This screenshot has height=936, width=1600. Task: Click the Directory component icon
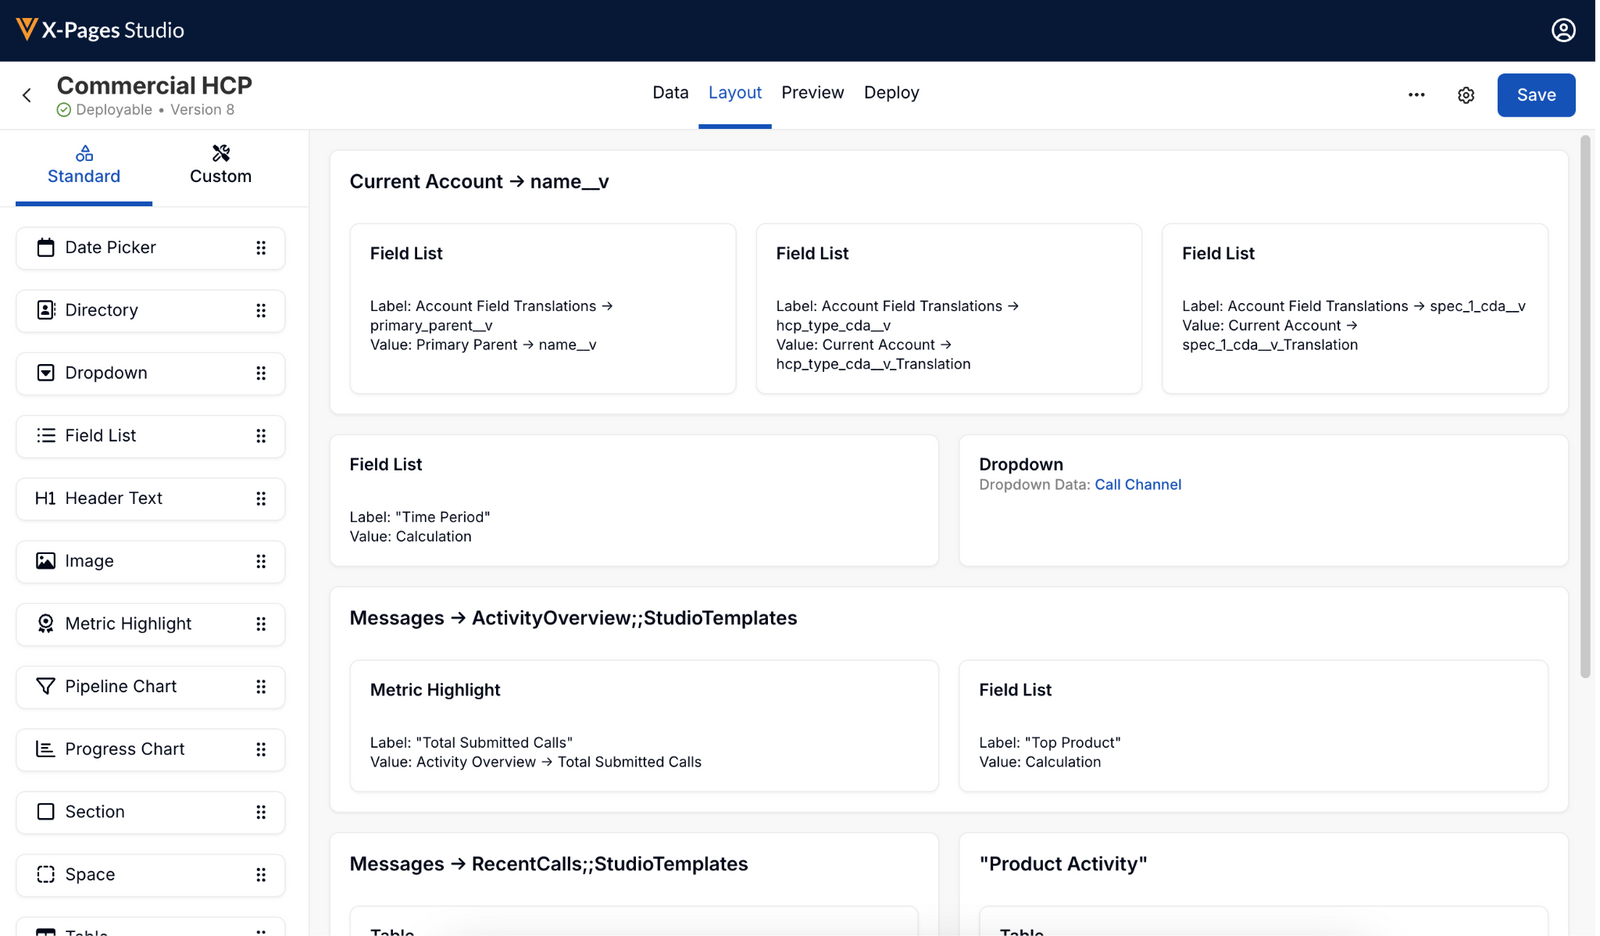click(x=45, y=310)
